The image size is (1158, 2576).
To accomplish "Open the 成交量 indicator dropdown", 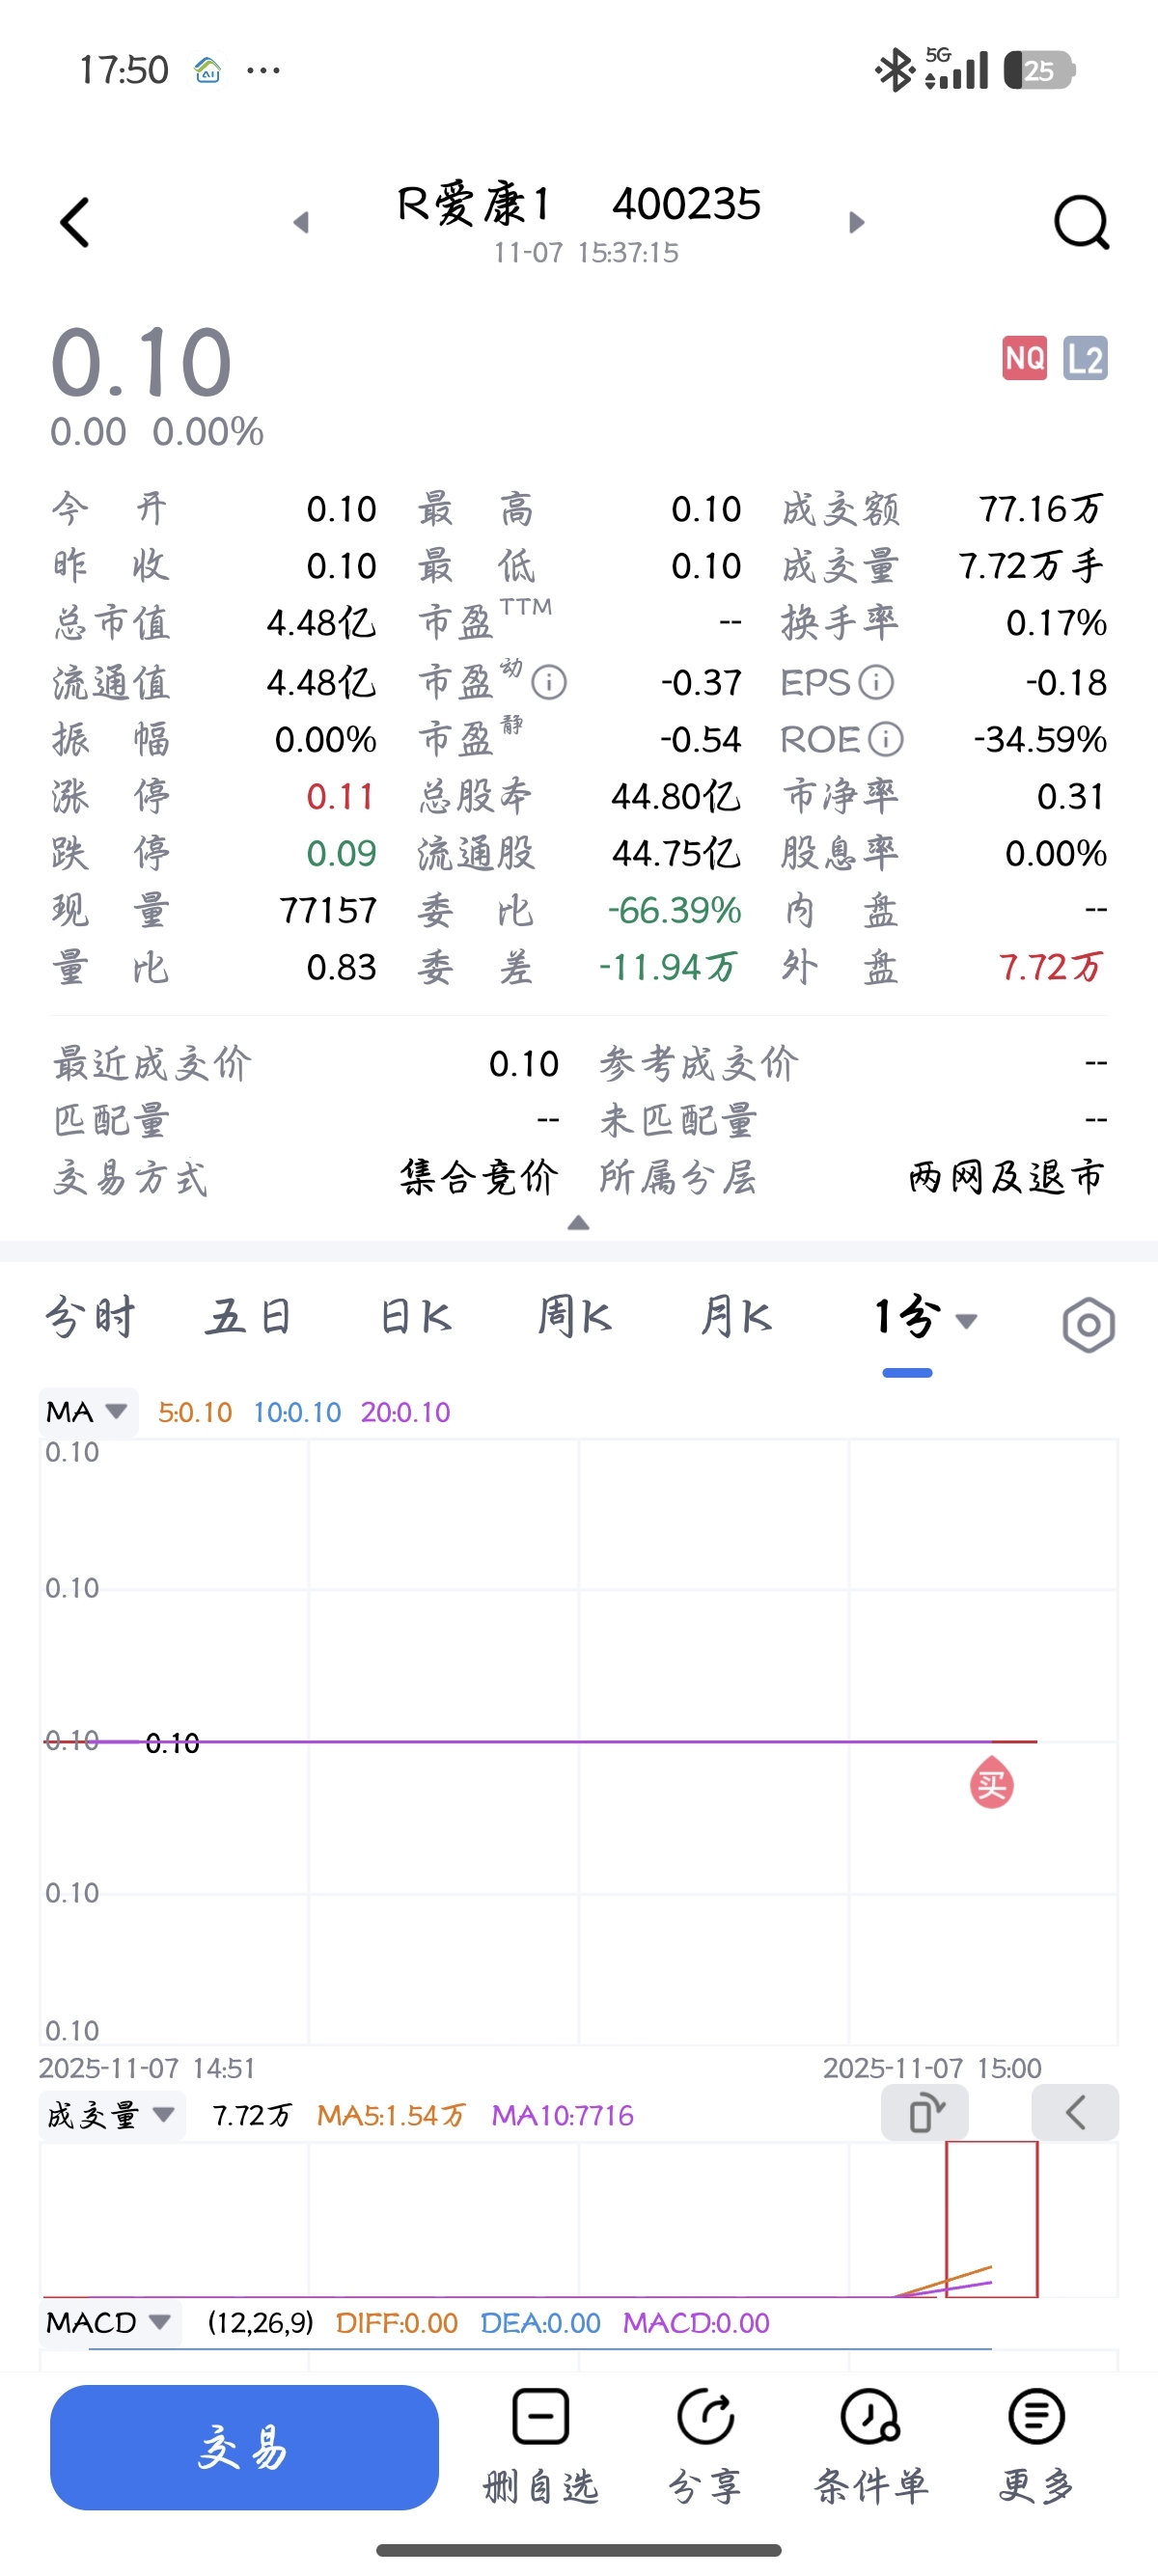I will click(x=112, y=2115).
